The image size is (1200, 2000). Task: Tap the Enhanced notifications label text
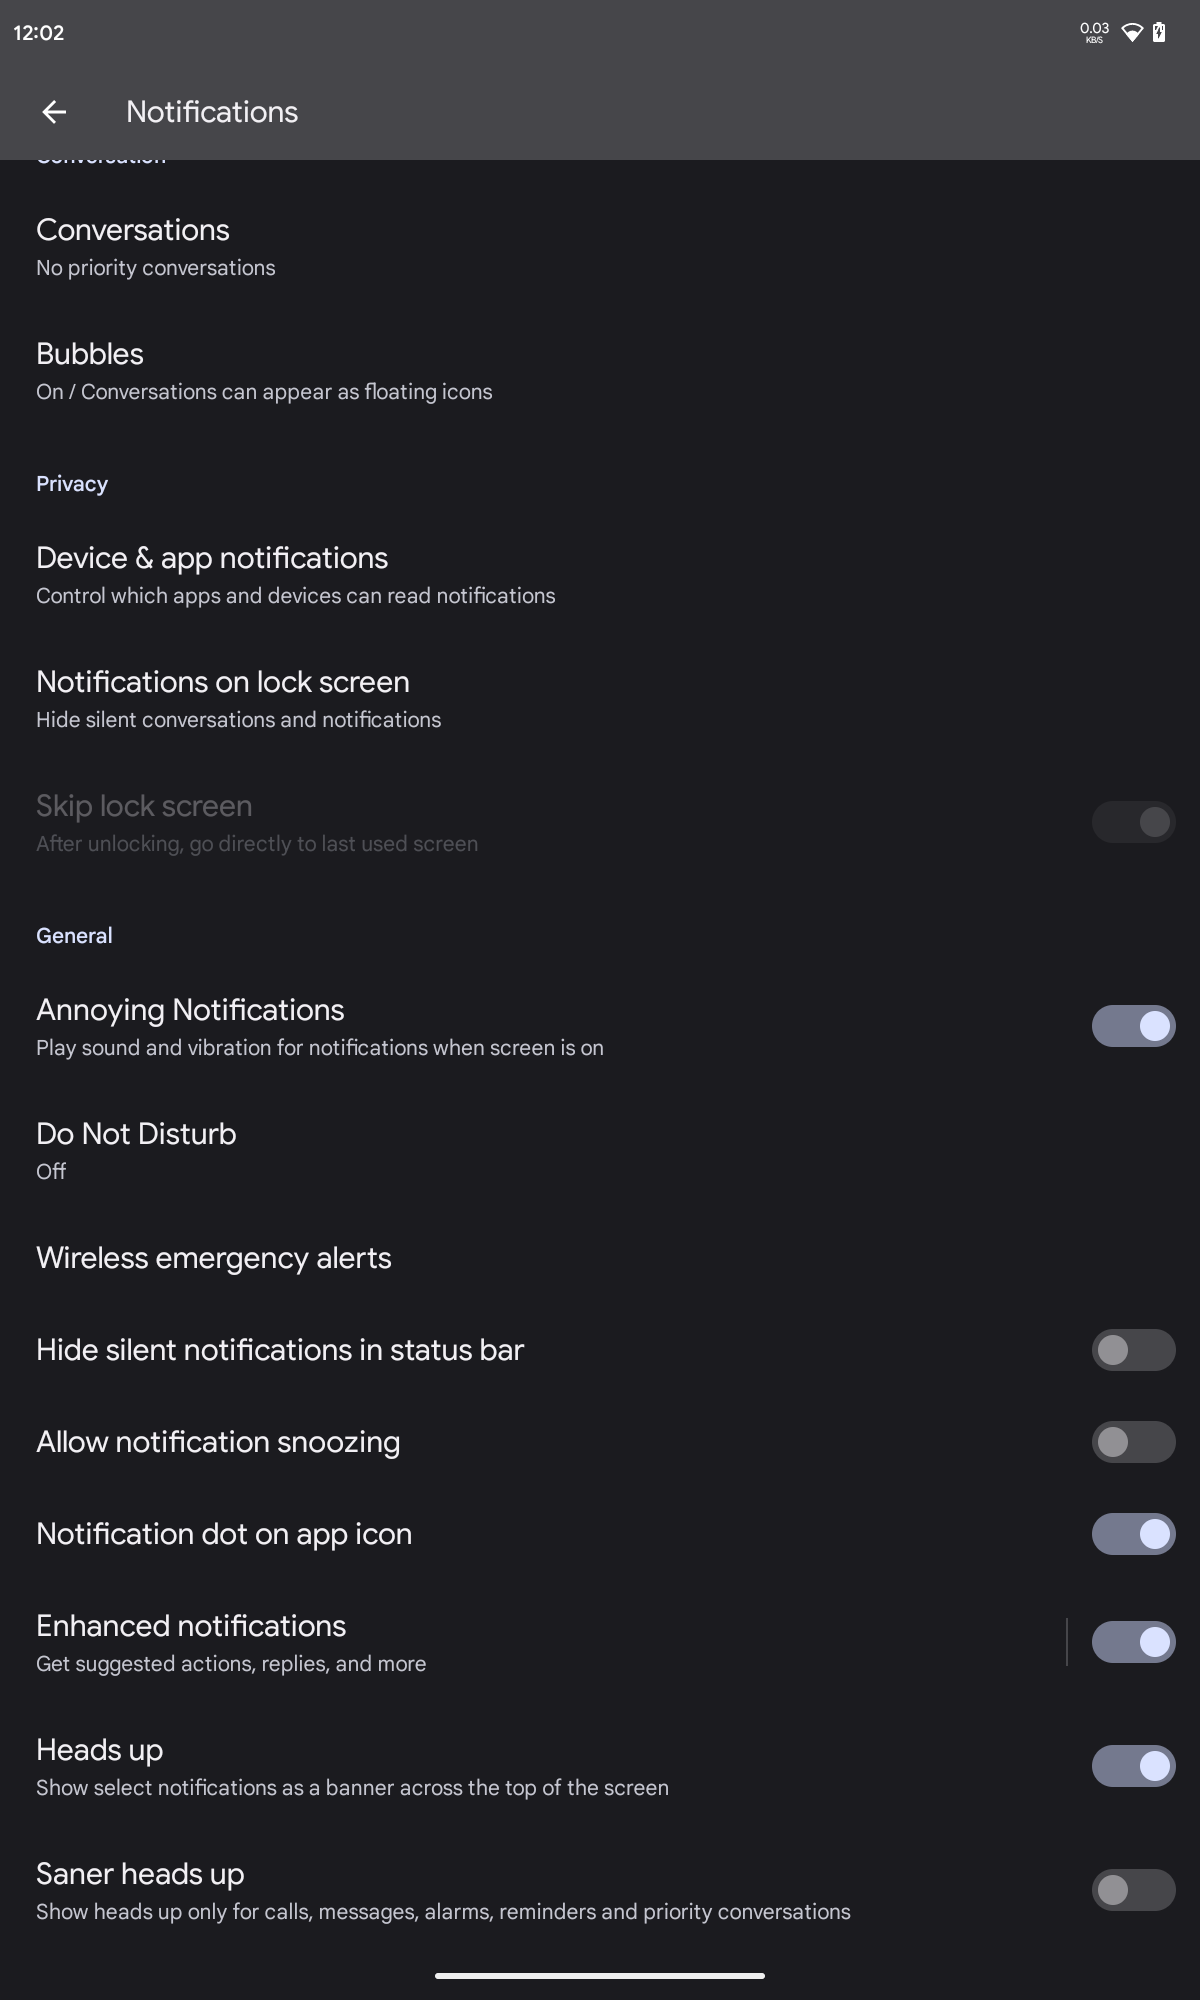tap(191, 1626)
